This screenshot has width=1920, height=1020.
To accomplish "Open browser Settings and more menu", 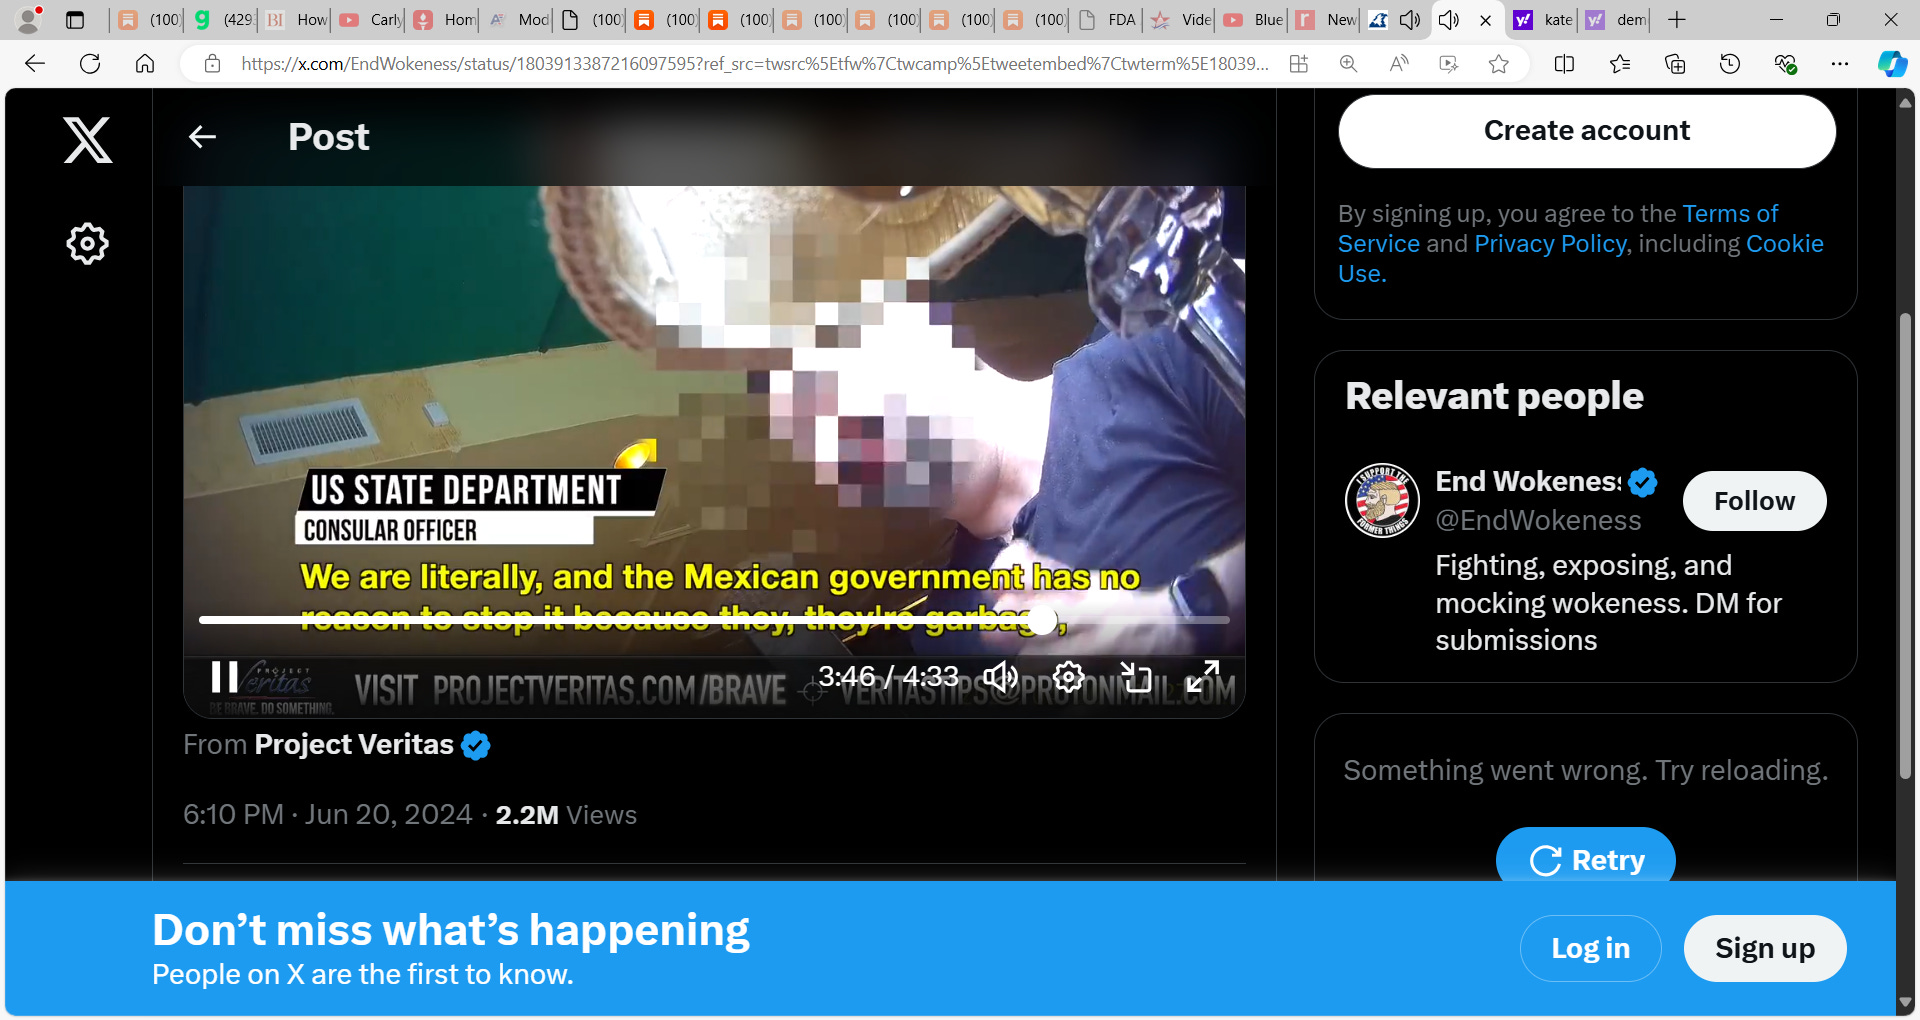I will tap(1840, 64).
